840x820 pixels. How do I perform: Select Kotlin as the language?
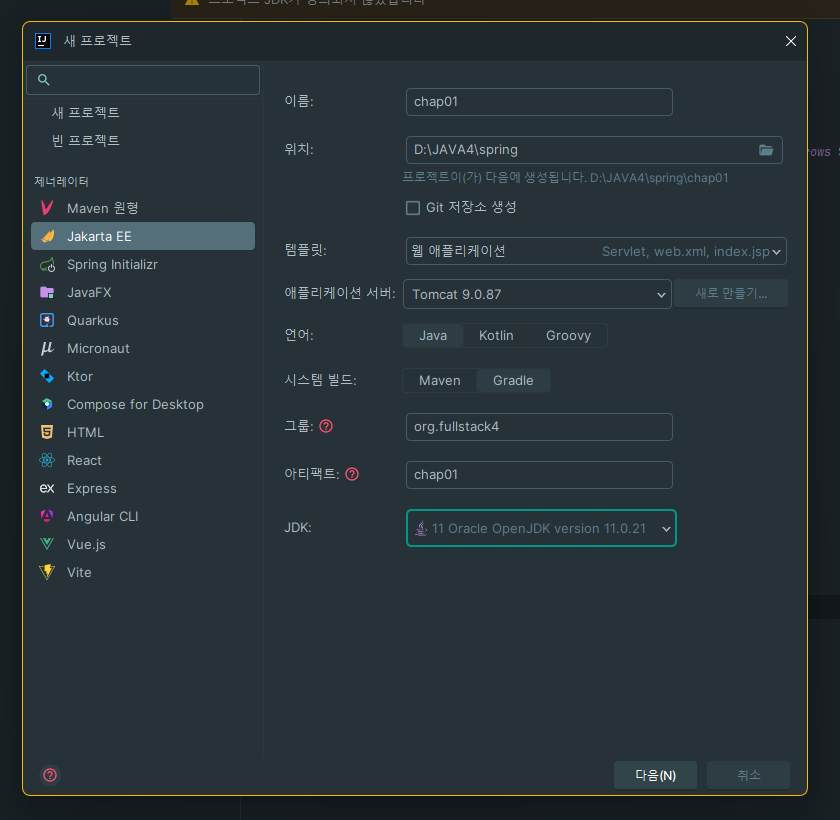click(x=496, y=336)
